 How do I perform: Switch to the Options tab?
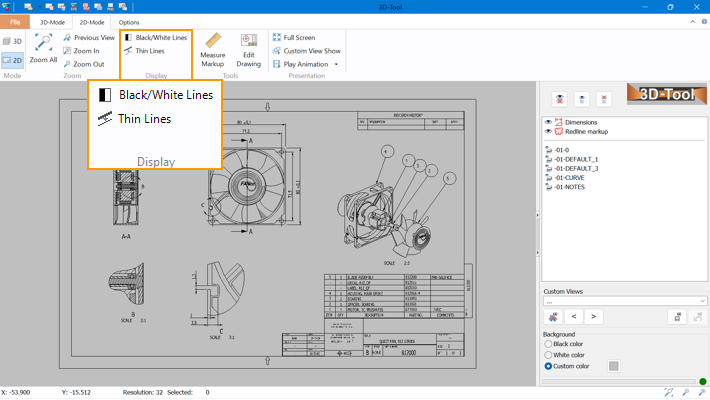[x=129, y=21]
